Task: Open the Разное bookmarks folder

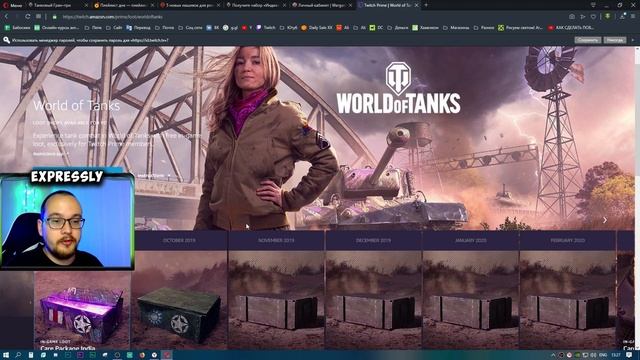Action: coord(484,28)
